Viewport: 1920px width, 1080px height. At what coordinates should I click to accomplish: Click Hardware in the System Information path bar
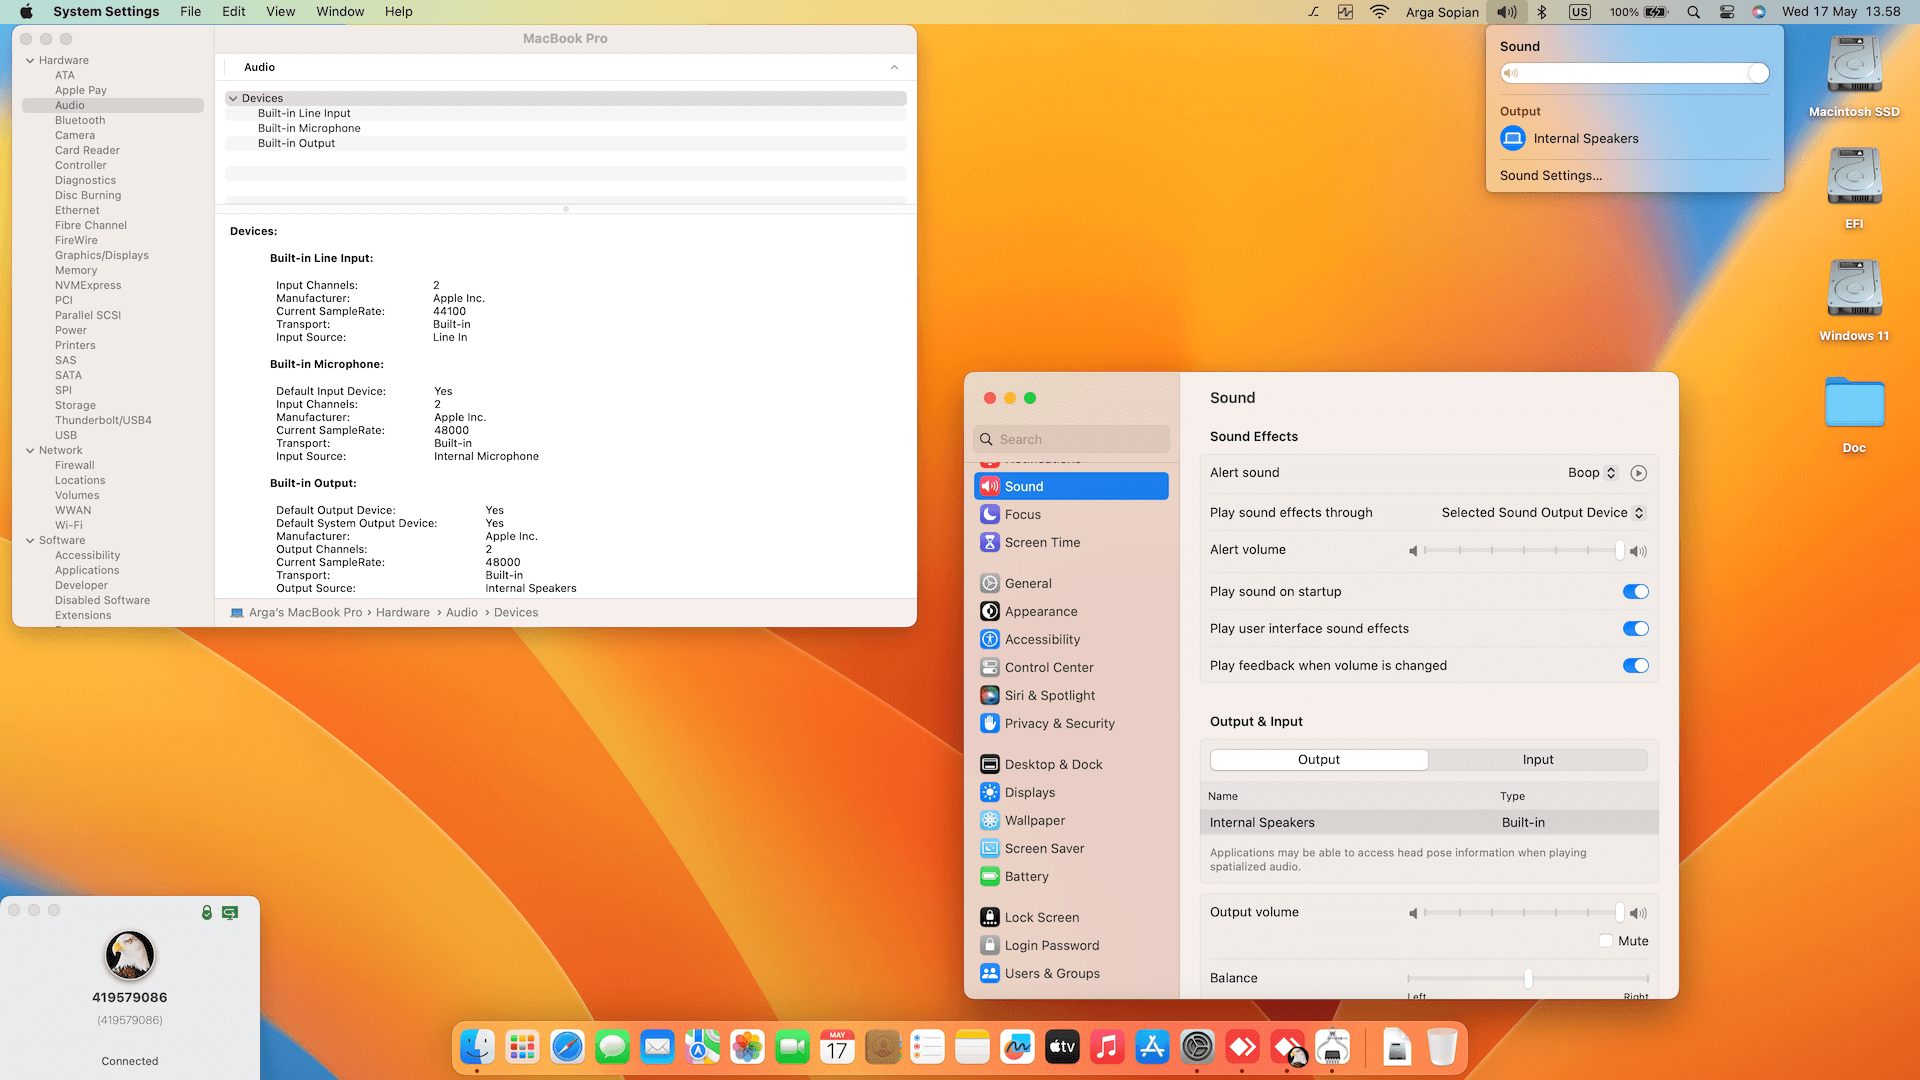tap(403, 612)
